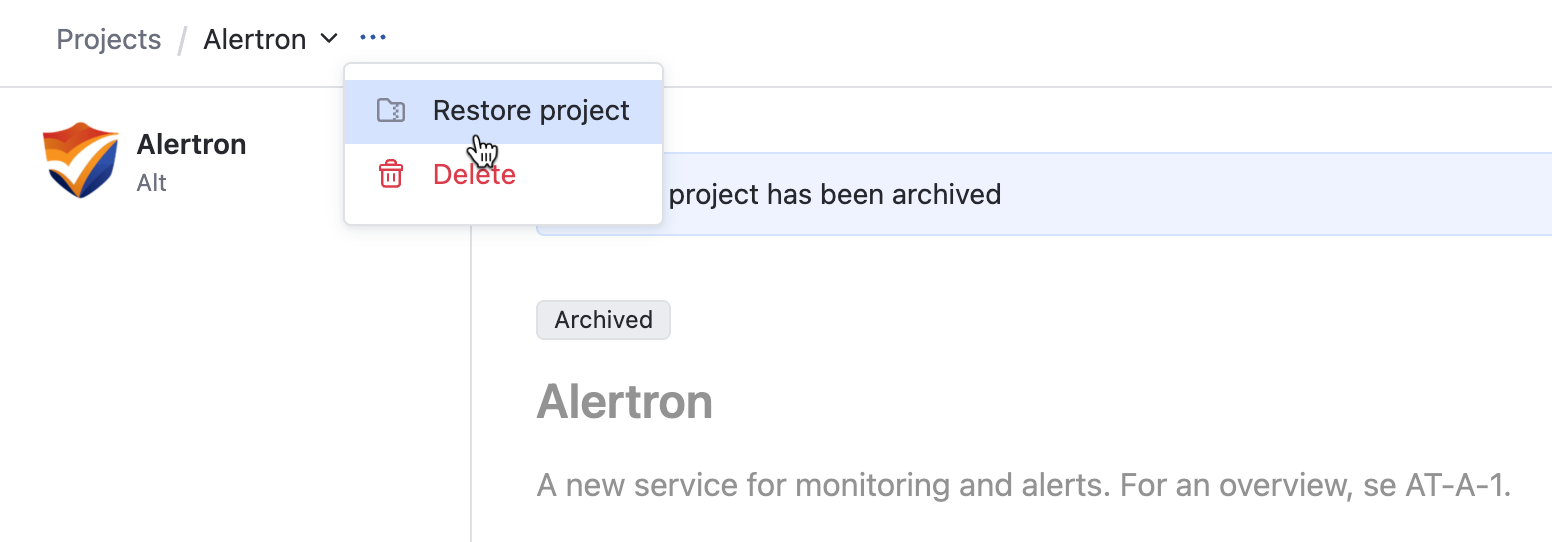1552x542 pixels.
Task: Click the large gray Alertron heading
Action: coord(624,402)
